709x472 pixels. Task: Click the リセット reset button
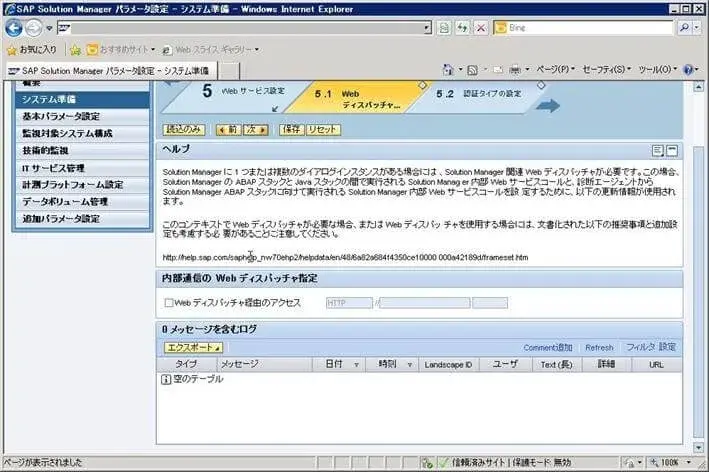pyautogui.click(x=323, y=130)
